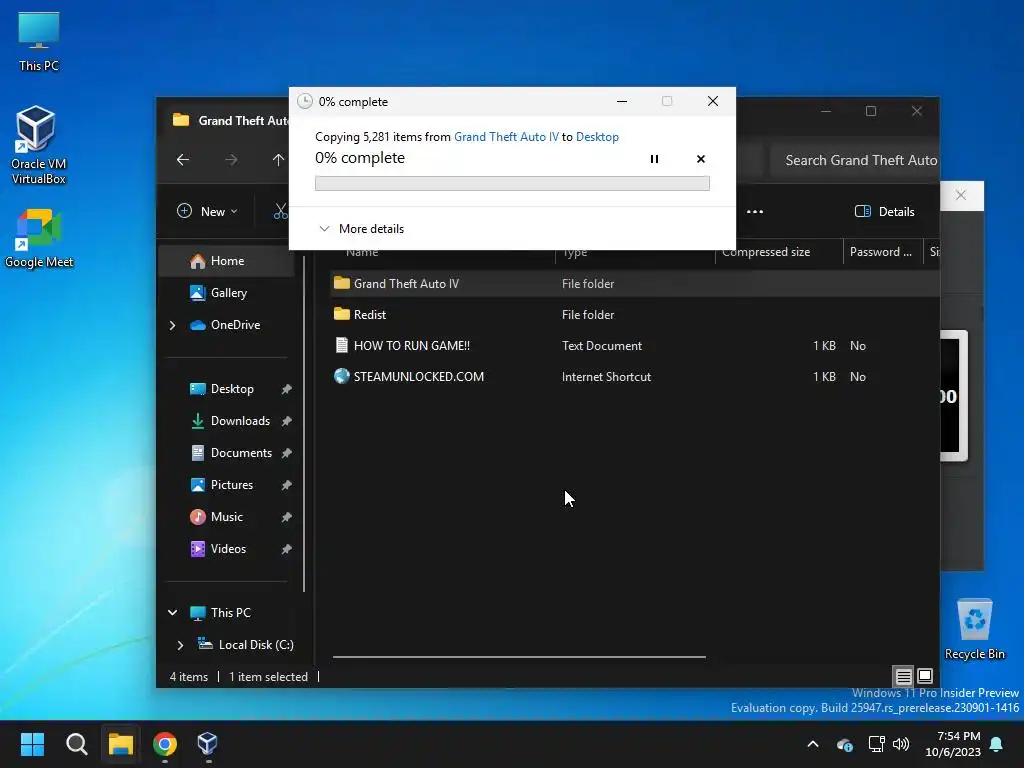Viewport: 1024px width, 768px height.
Task: Go up one folder level
Action: pos(278,160)
